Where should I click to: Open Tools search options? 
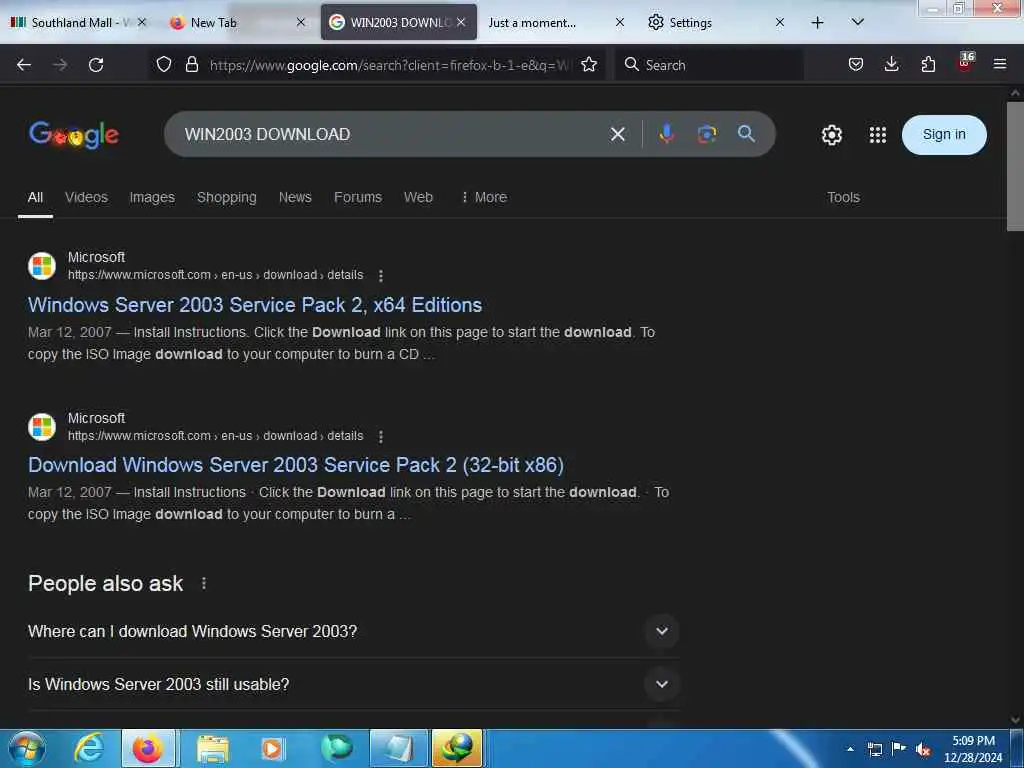coord(843,197)
